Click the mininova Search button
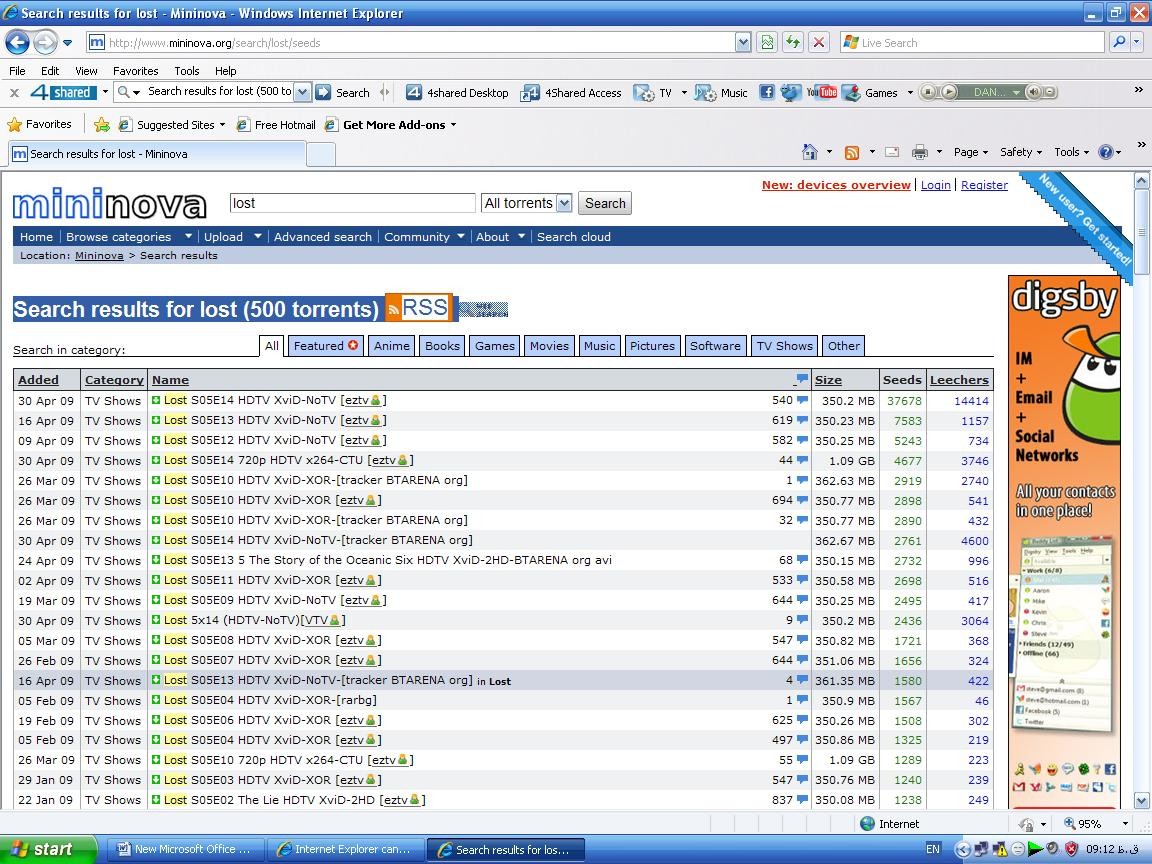 click(x=605, y=204)
